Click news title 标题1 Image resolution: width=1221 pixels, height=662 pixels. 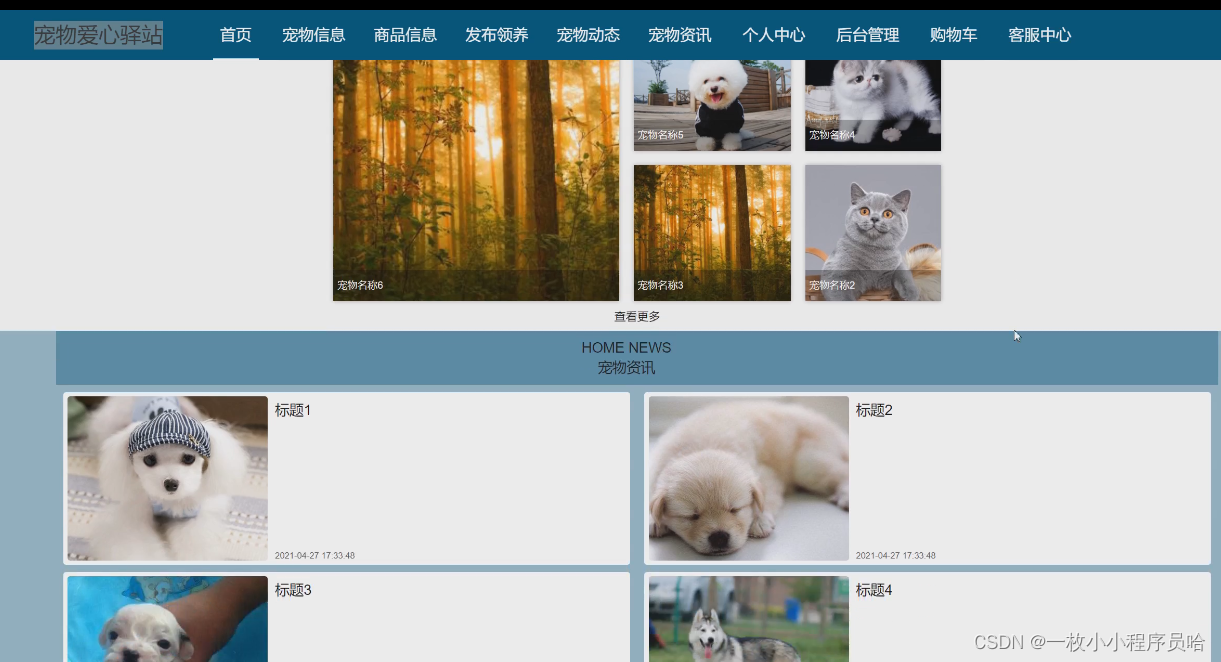coord(293,410)
